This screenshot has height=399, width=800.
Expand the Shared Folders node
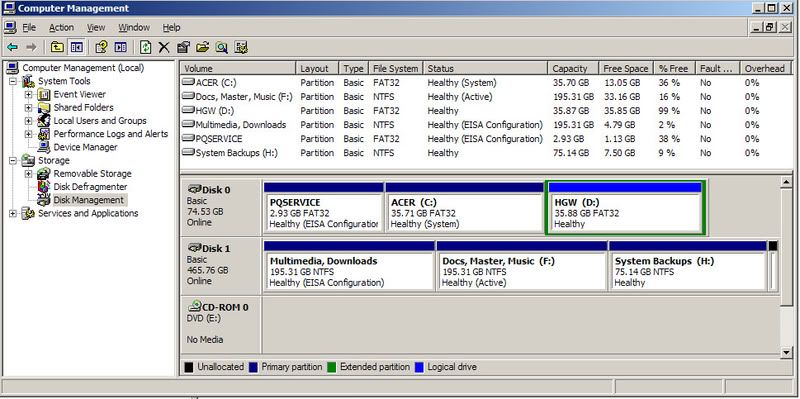(29, 108)
